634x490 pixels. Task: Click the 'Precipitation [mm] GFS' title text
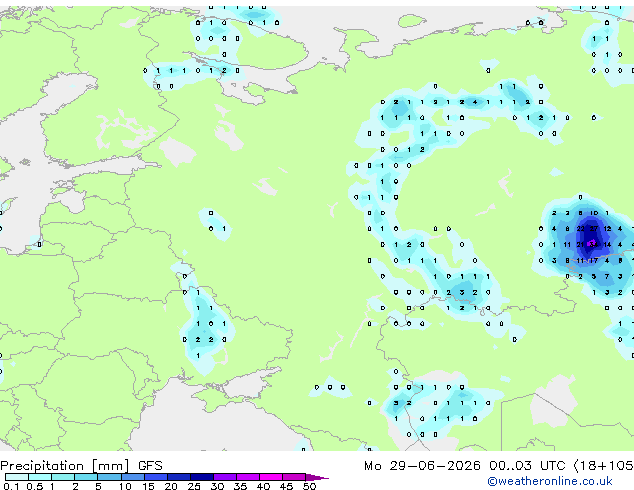coord(81,466)
